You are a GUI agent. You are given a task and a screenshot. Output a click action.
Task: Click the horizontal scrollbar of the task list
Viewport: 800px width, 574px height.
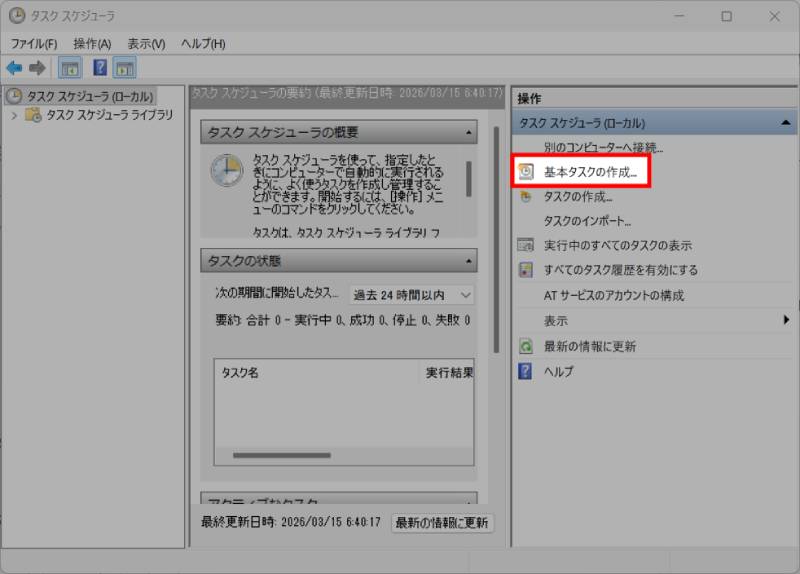click(x=282, y=455)
